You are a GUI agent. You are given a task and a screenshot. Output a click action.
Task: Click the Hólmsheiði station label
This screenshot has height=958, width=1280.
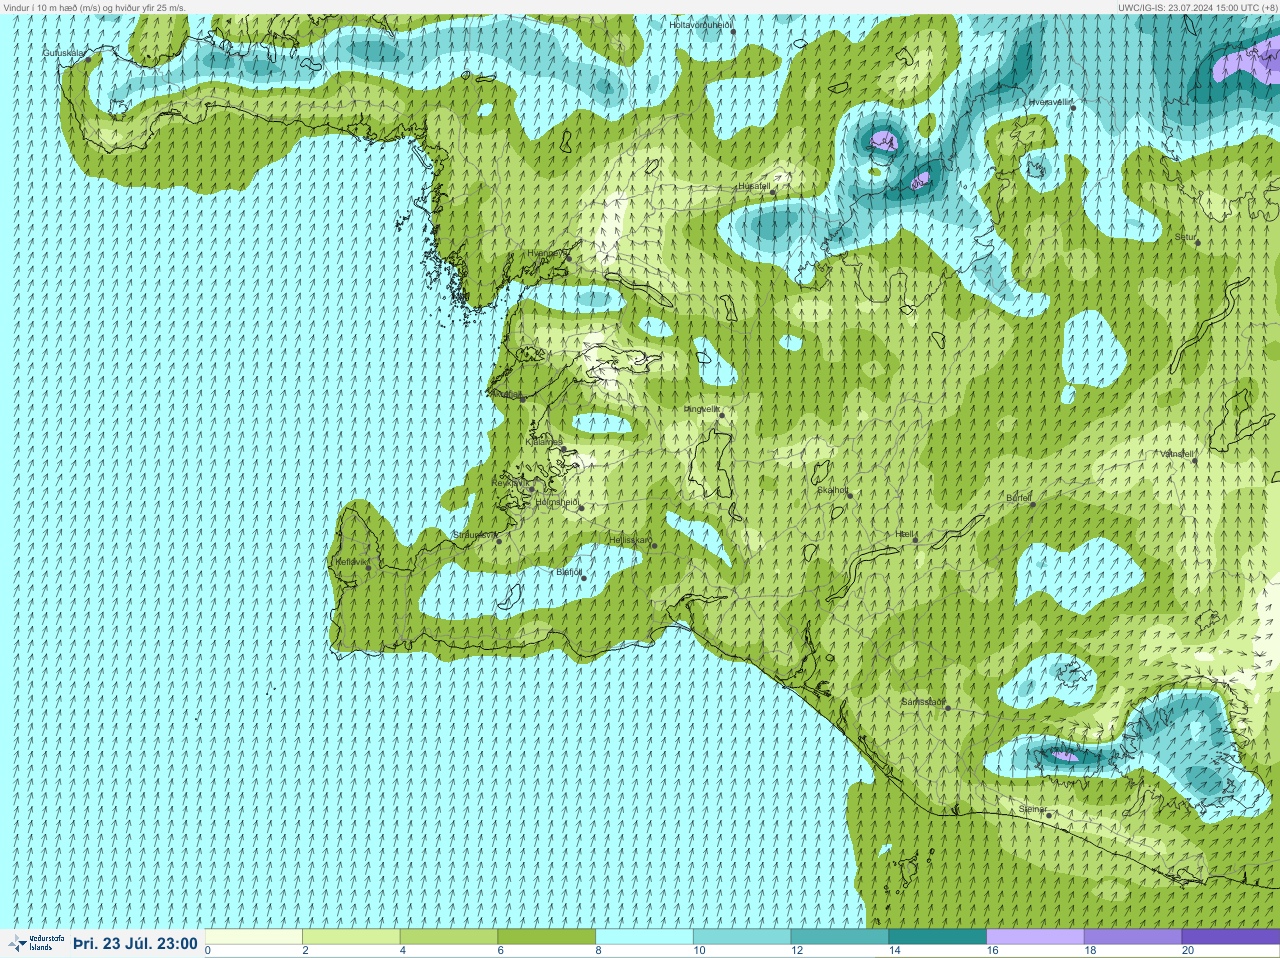(557, 502)
